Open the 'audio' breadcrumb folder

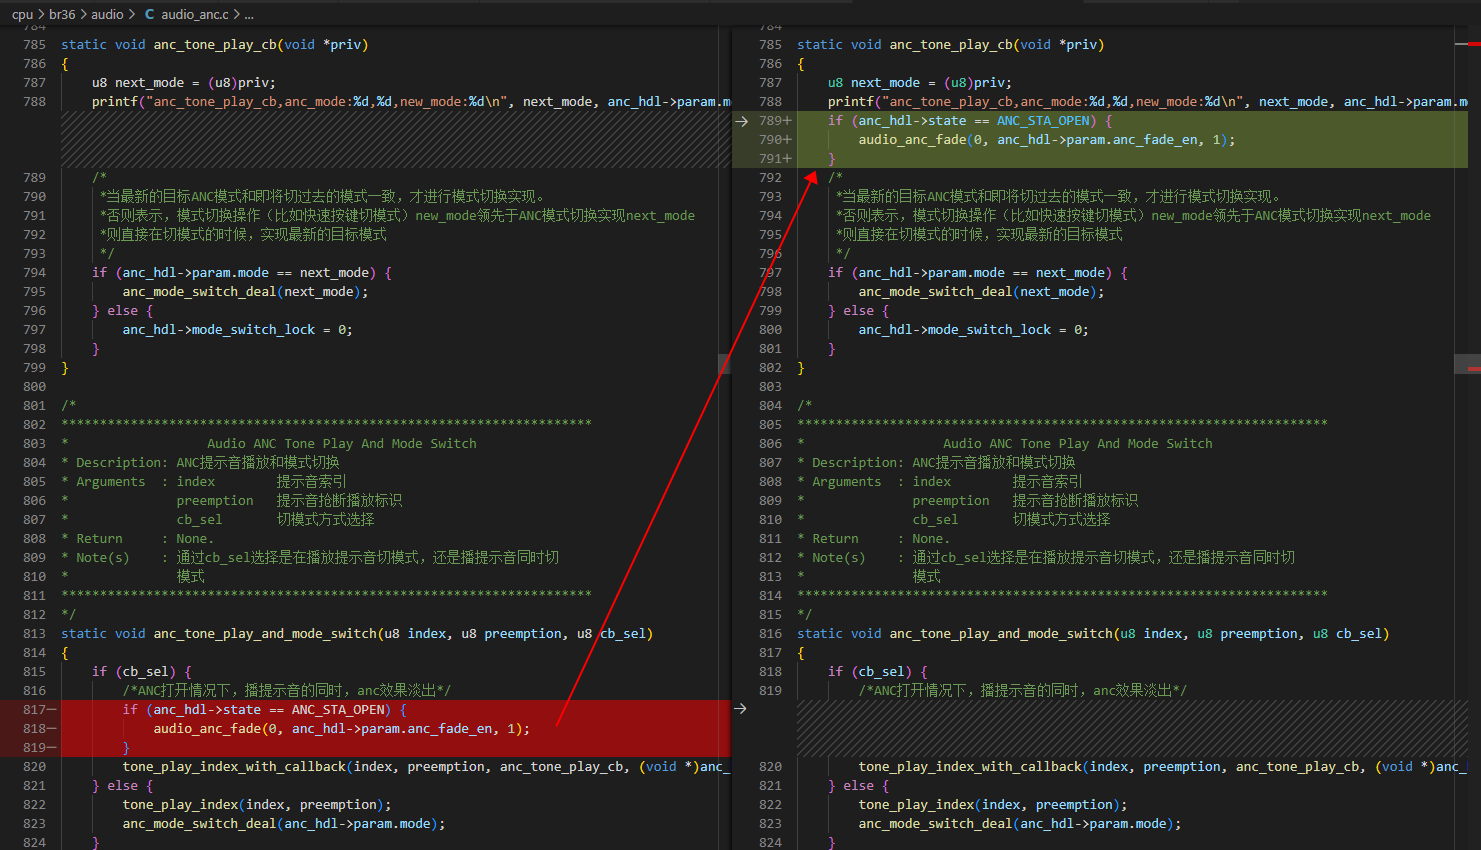[107, 14]
